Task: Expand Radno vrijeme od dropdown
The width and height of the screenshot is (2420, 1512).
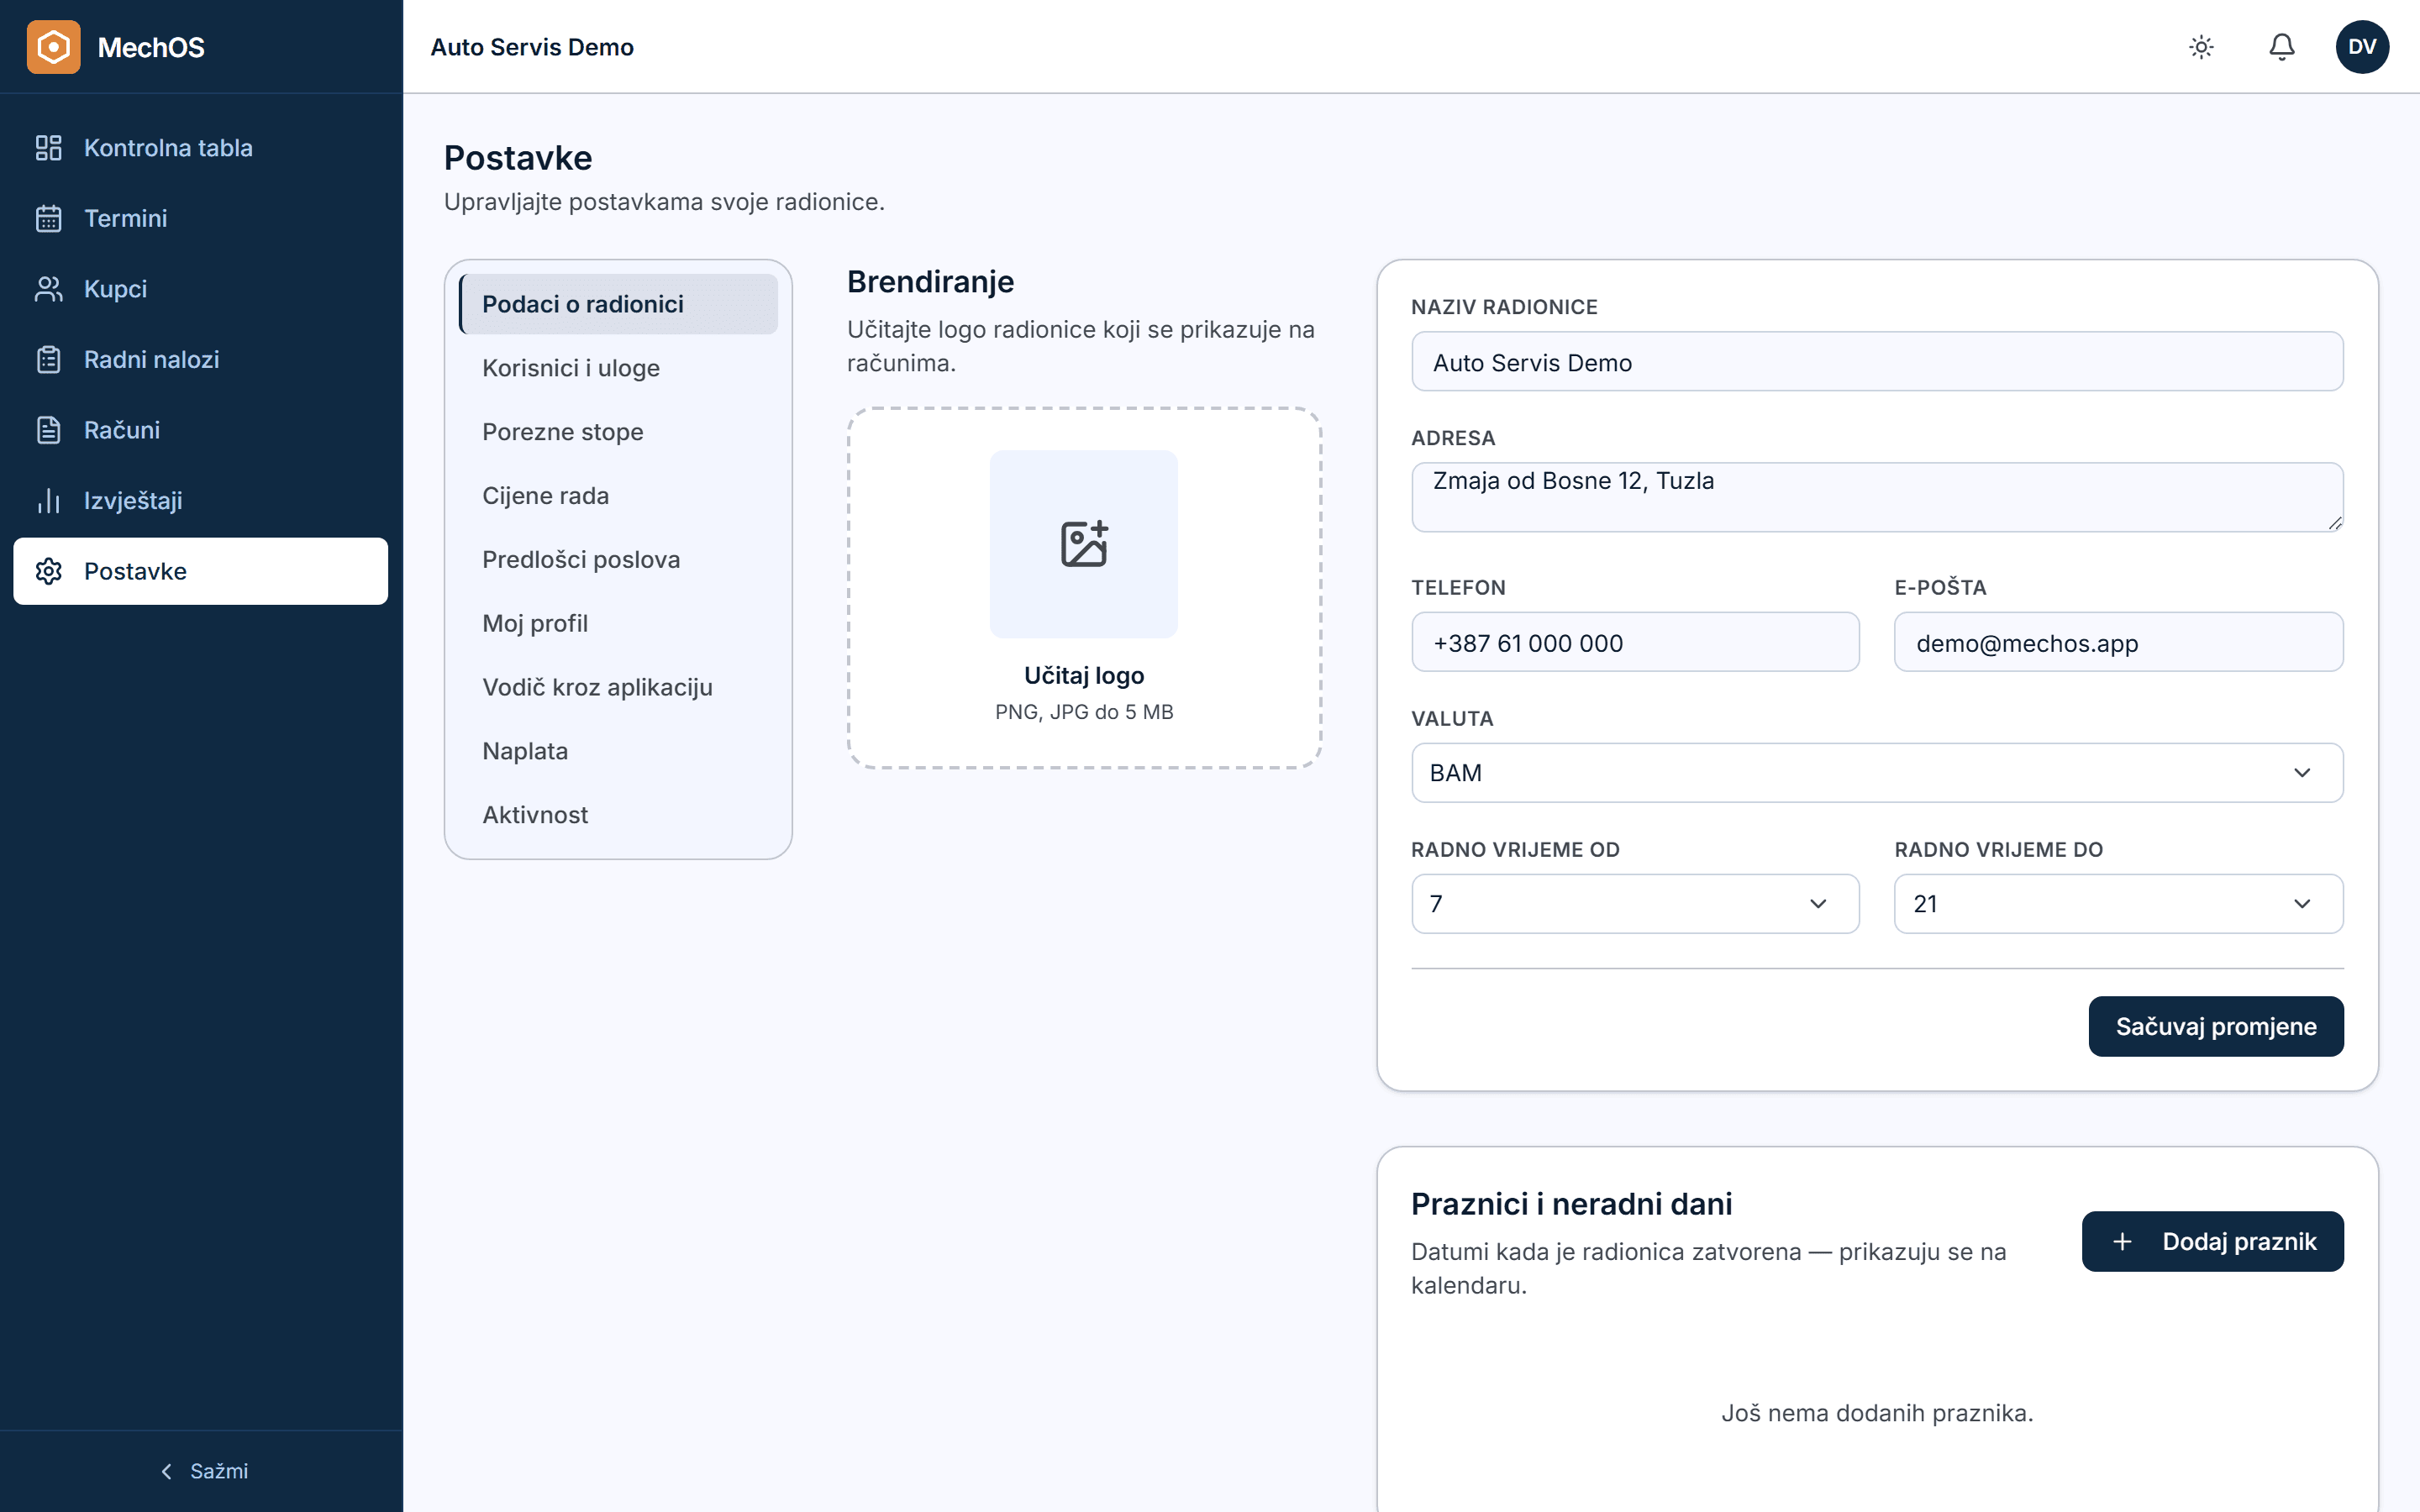Action: [1635, 904]
